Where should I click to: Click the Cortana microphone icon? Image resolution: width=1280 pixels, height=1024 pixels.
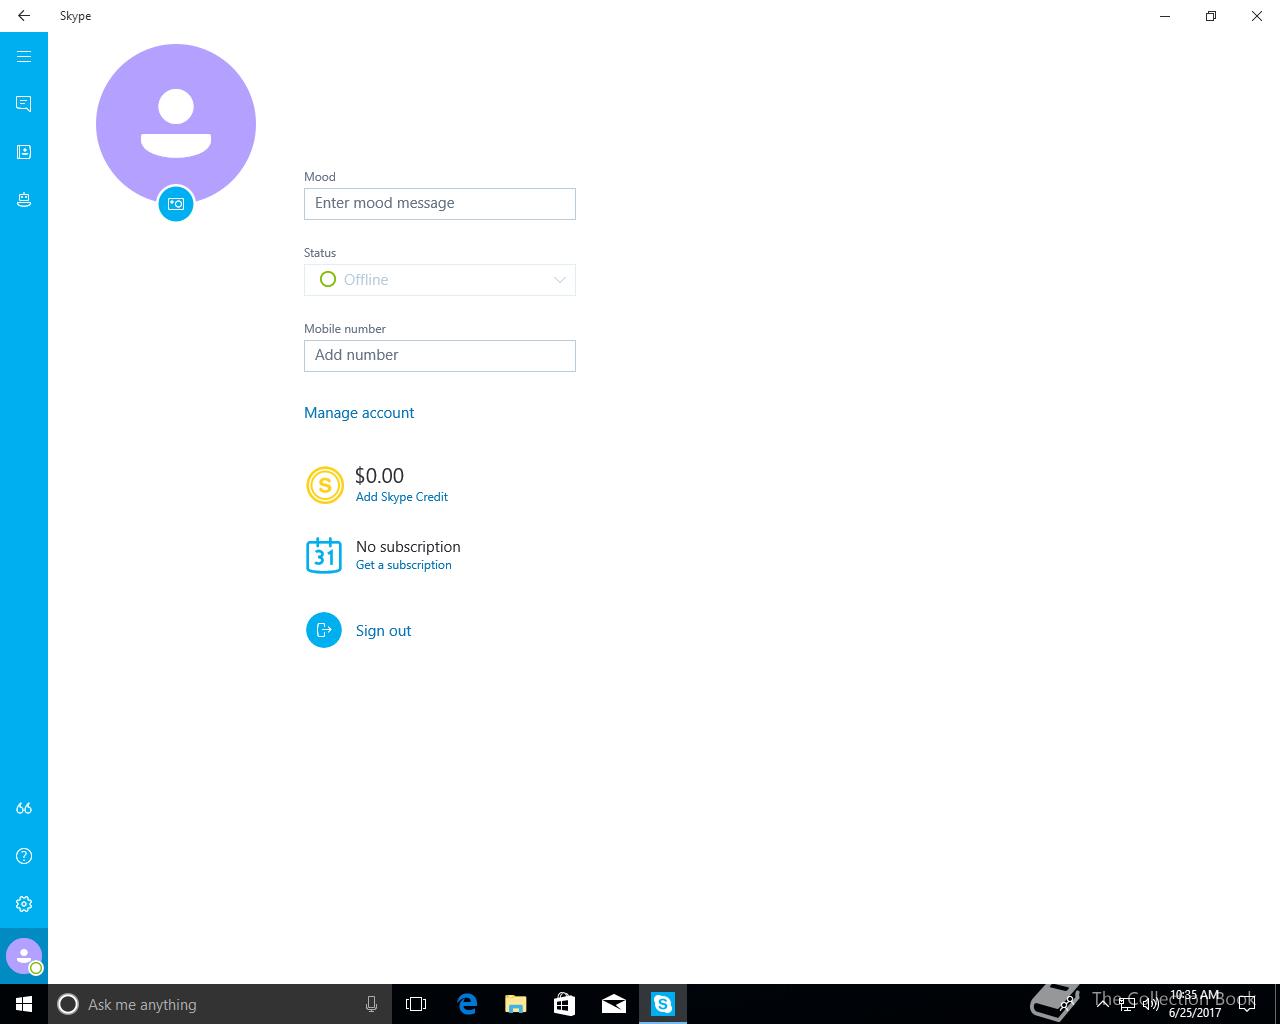[x=371, y=1004]
